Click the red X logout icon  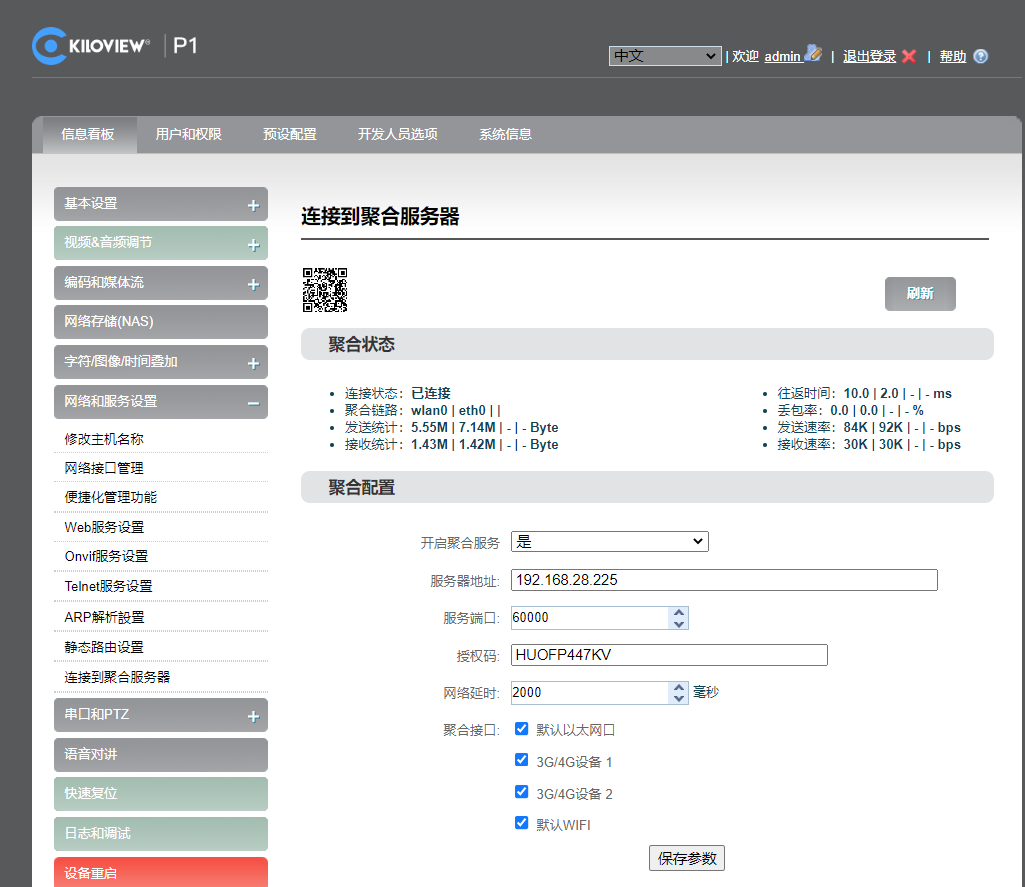point(909,56)
